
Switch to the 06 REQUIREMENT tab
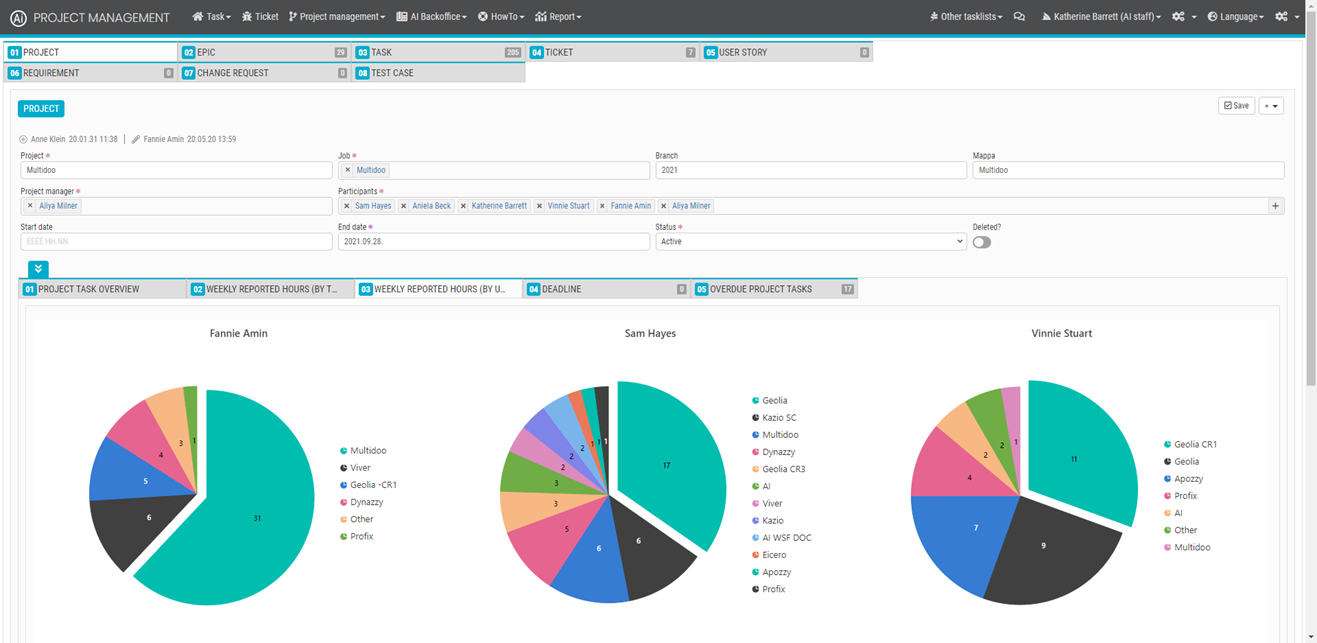(x=91, y=73)
